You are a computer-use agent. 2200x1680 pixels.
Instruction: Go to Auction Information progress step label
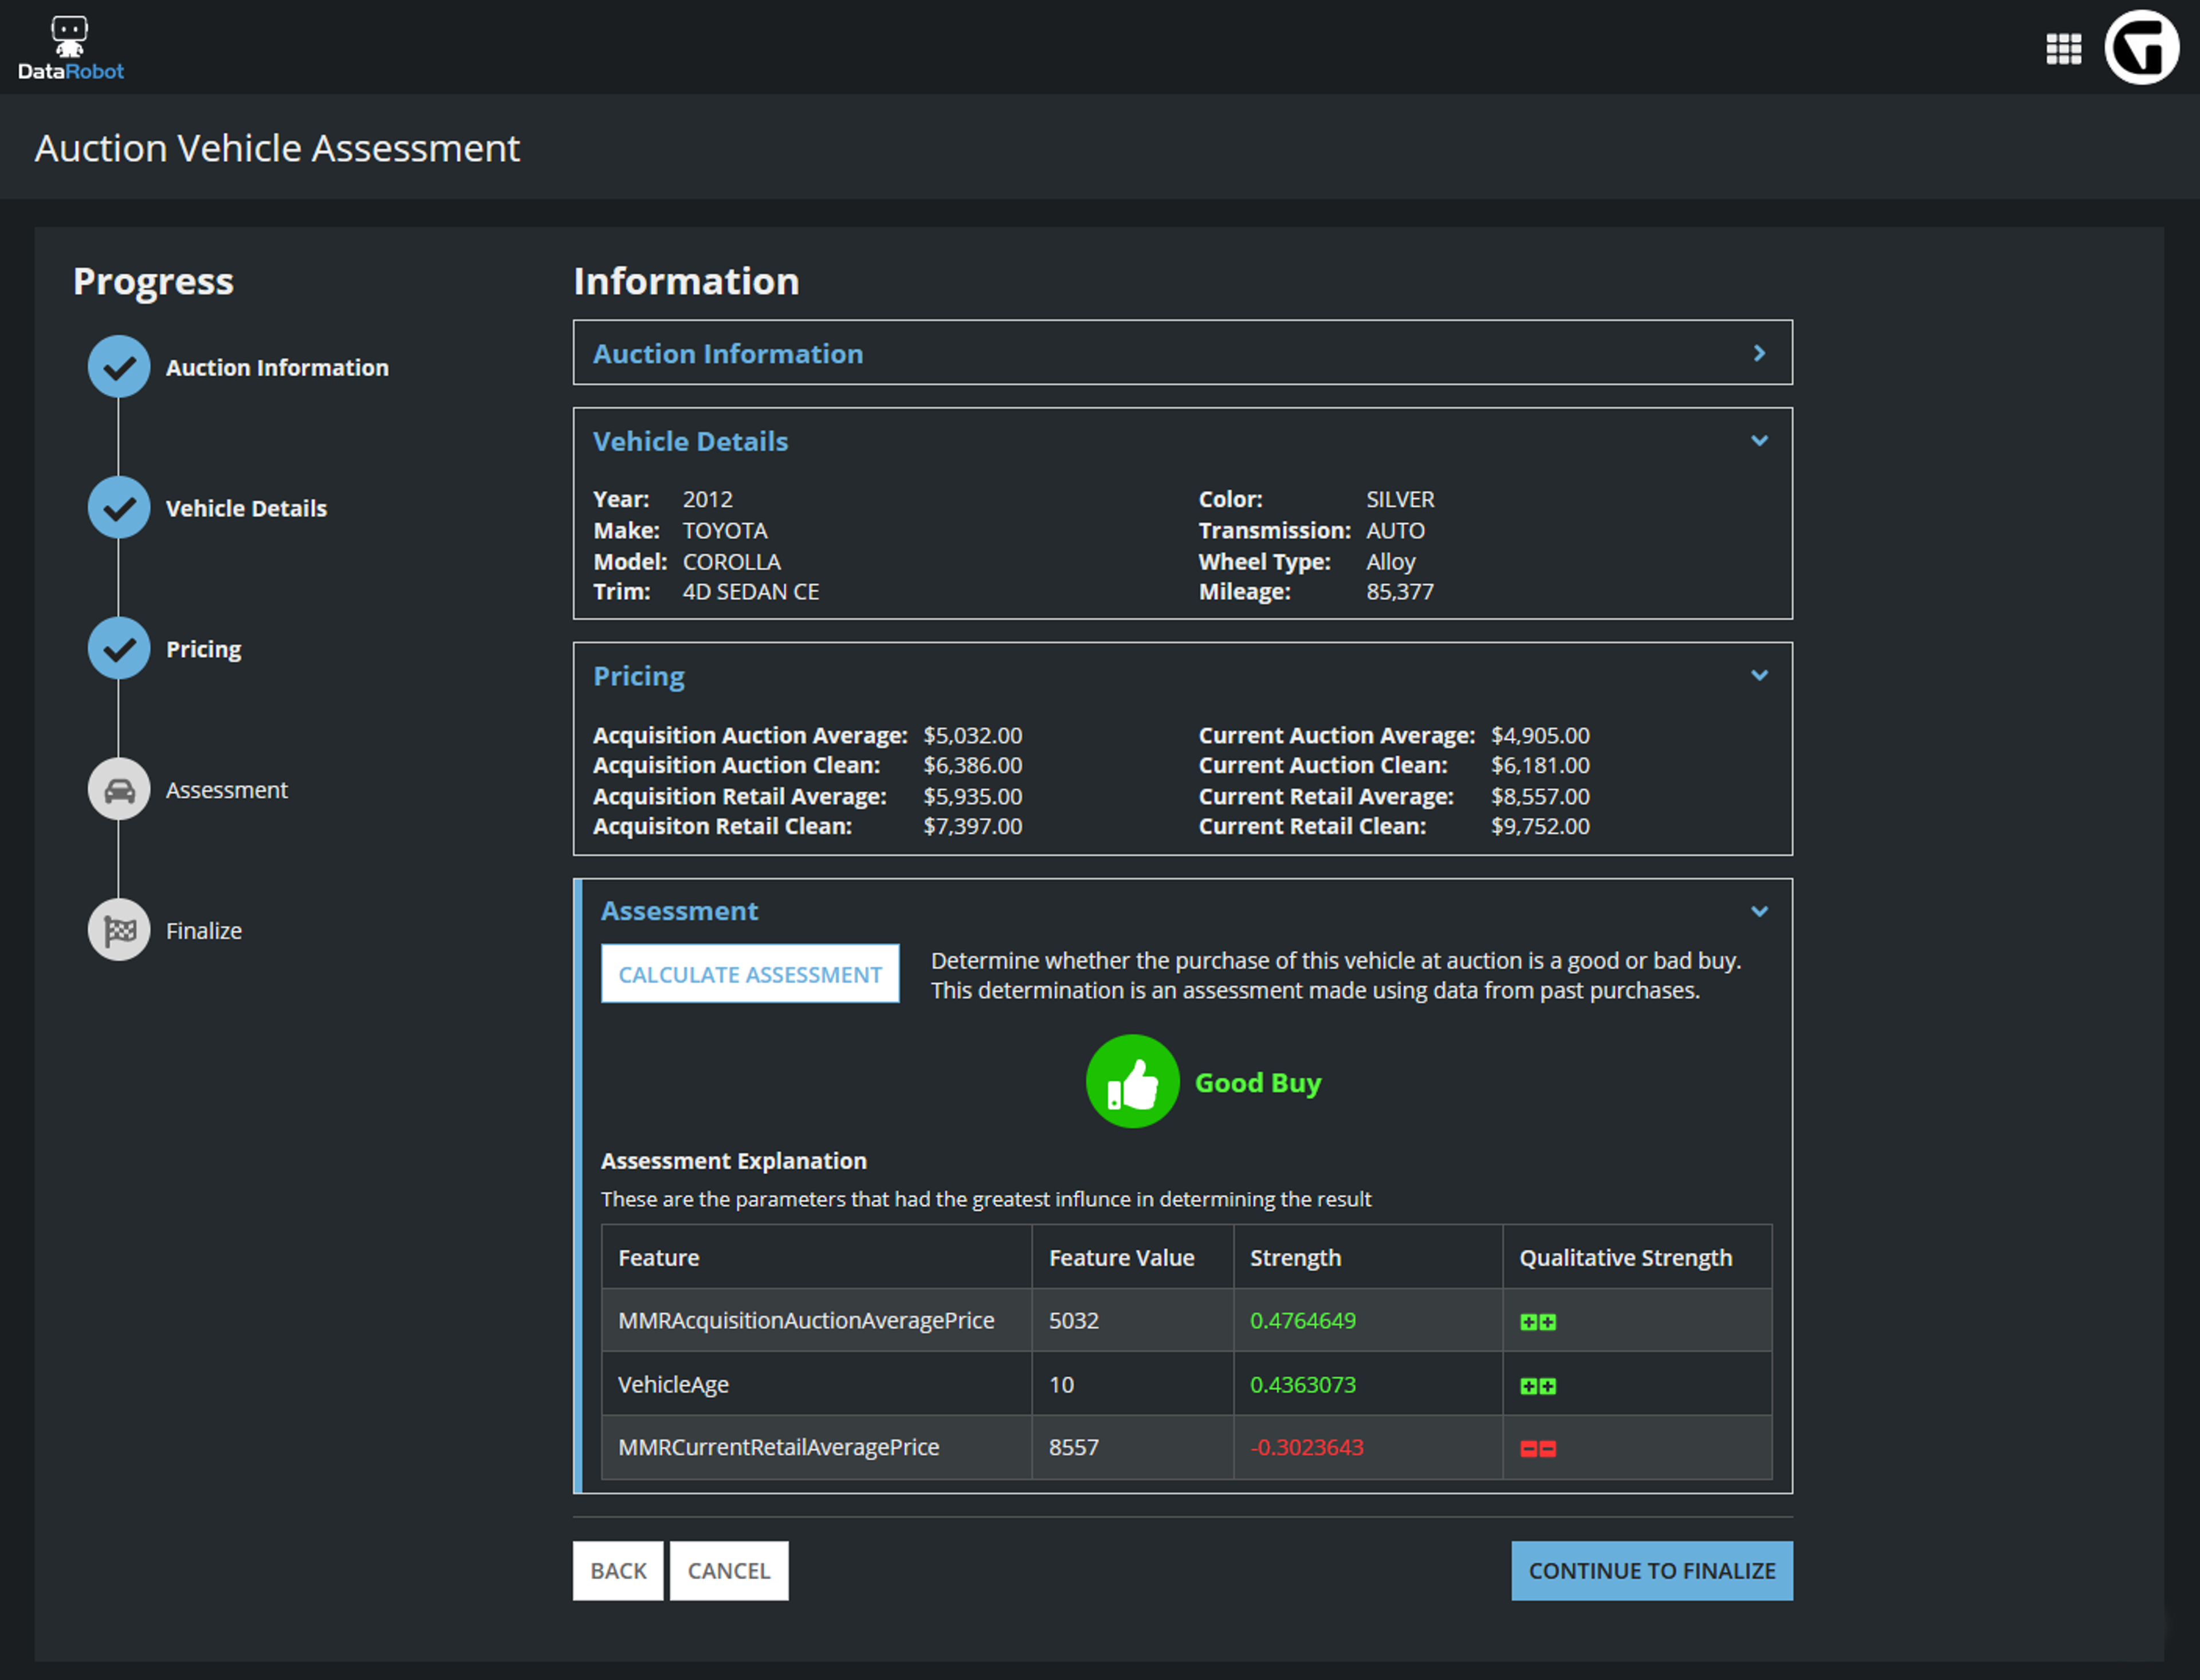click(x=277, y=368)
